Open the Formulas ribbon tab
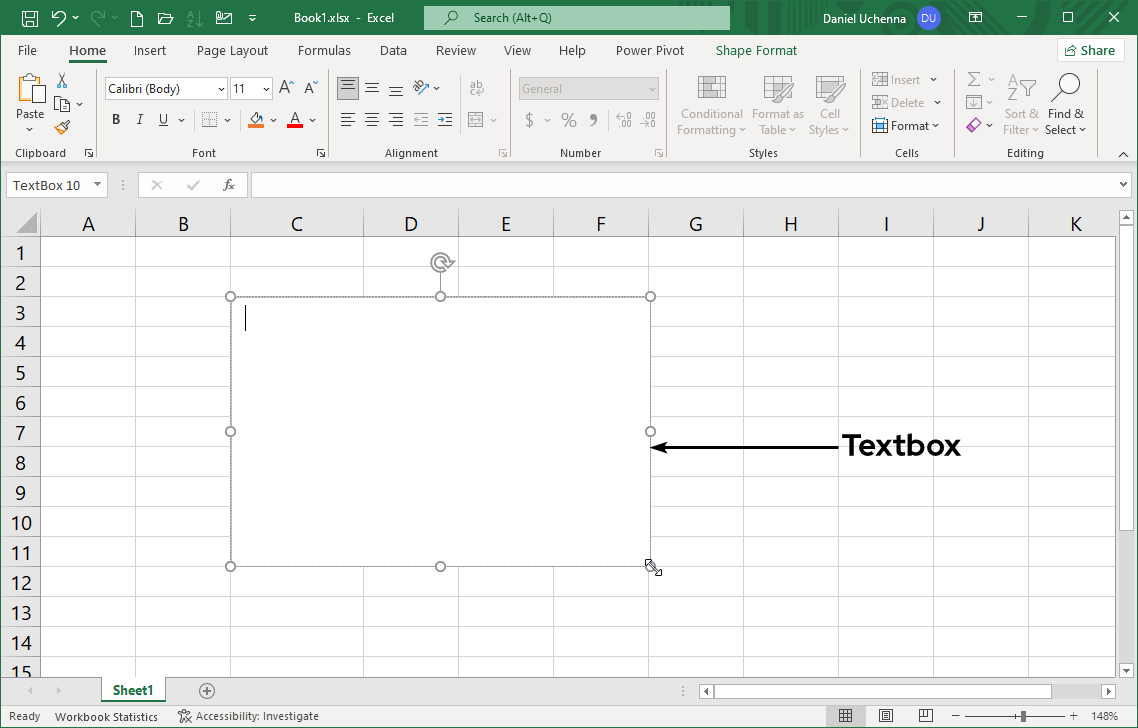This screenshot has height=728, width=1138. [324, 50]
